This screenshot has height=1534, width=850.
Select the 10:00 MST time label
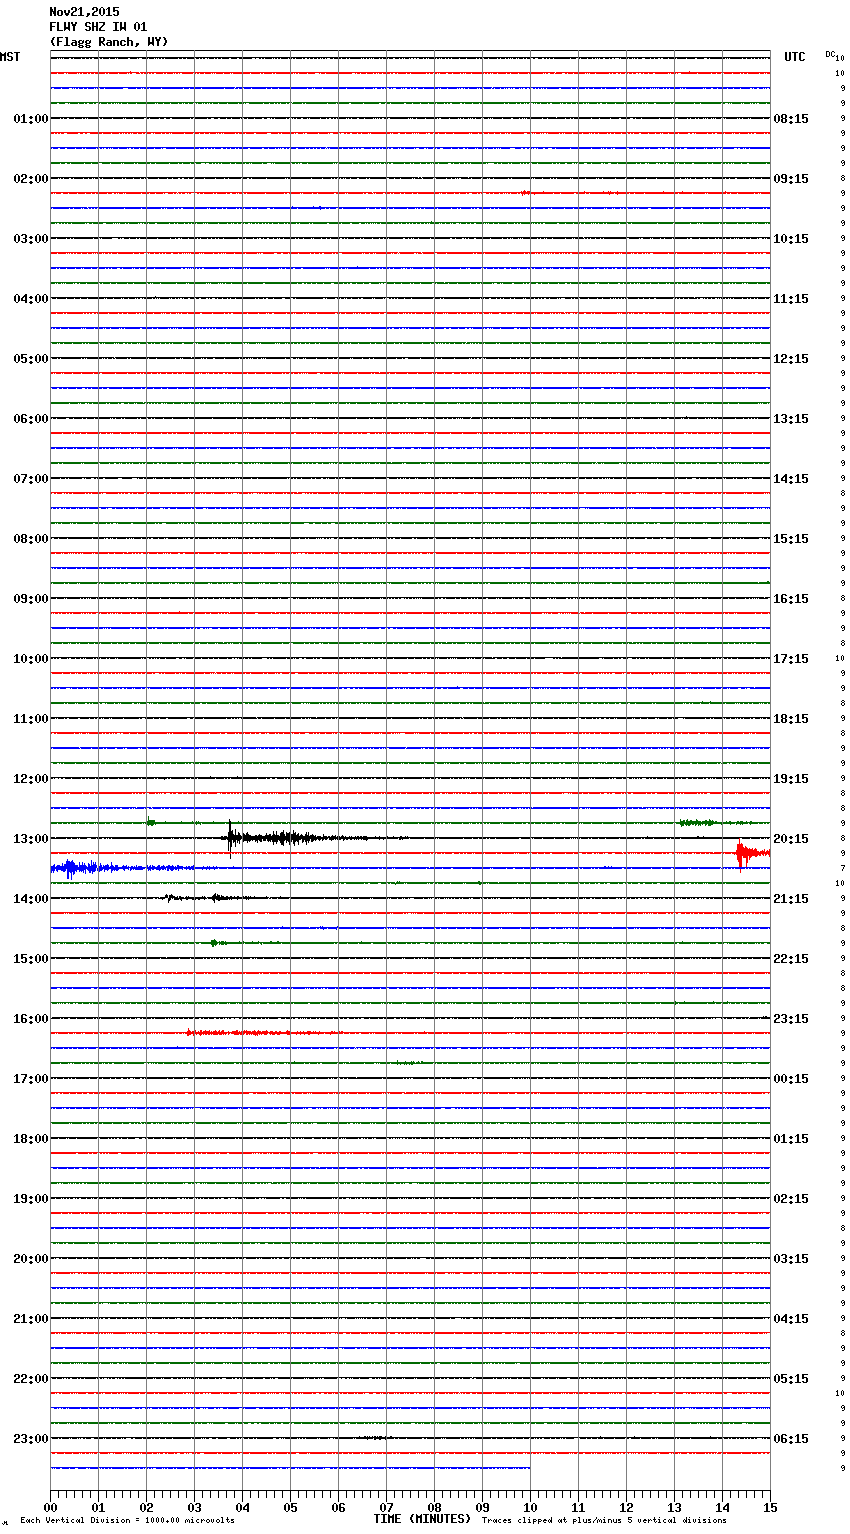30,659
